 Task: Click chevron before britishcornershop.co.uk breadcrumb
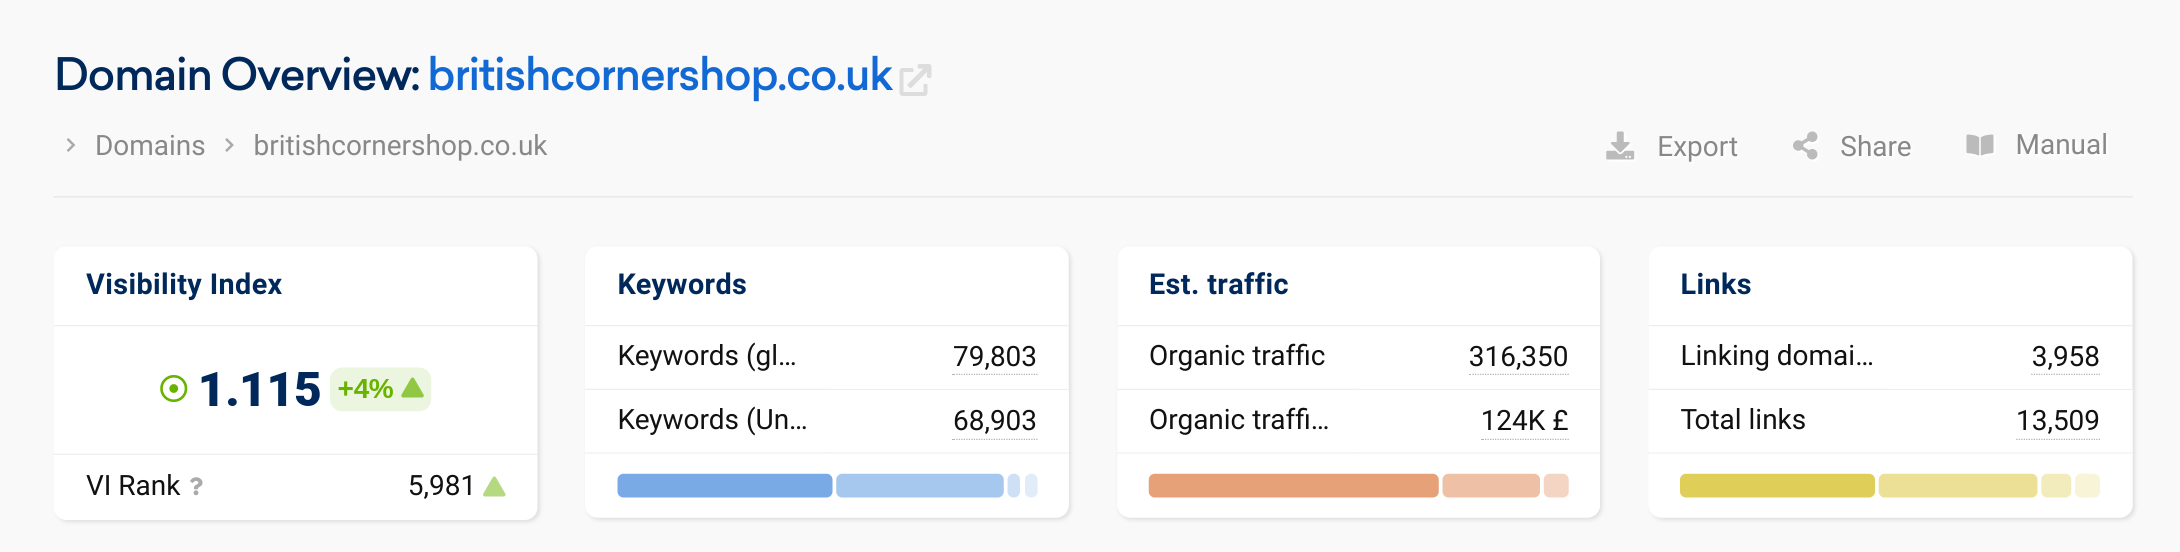pos(229,146)
